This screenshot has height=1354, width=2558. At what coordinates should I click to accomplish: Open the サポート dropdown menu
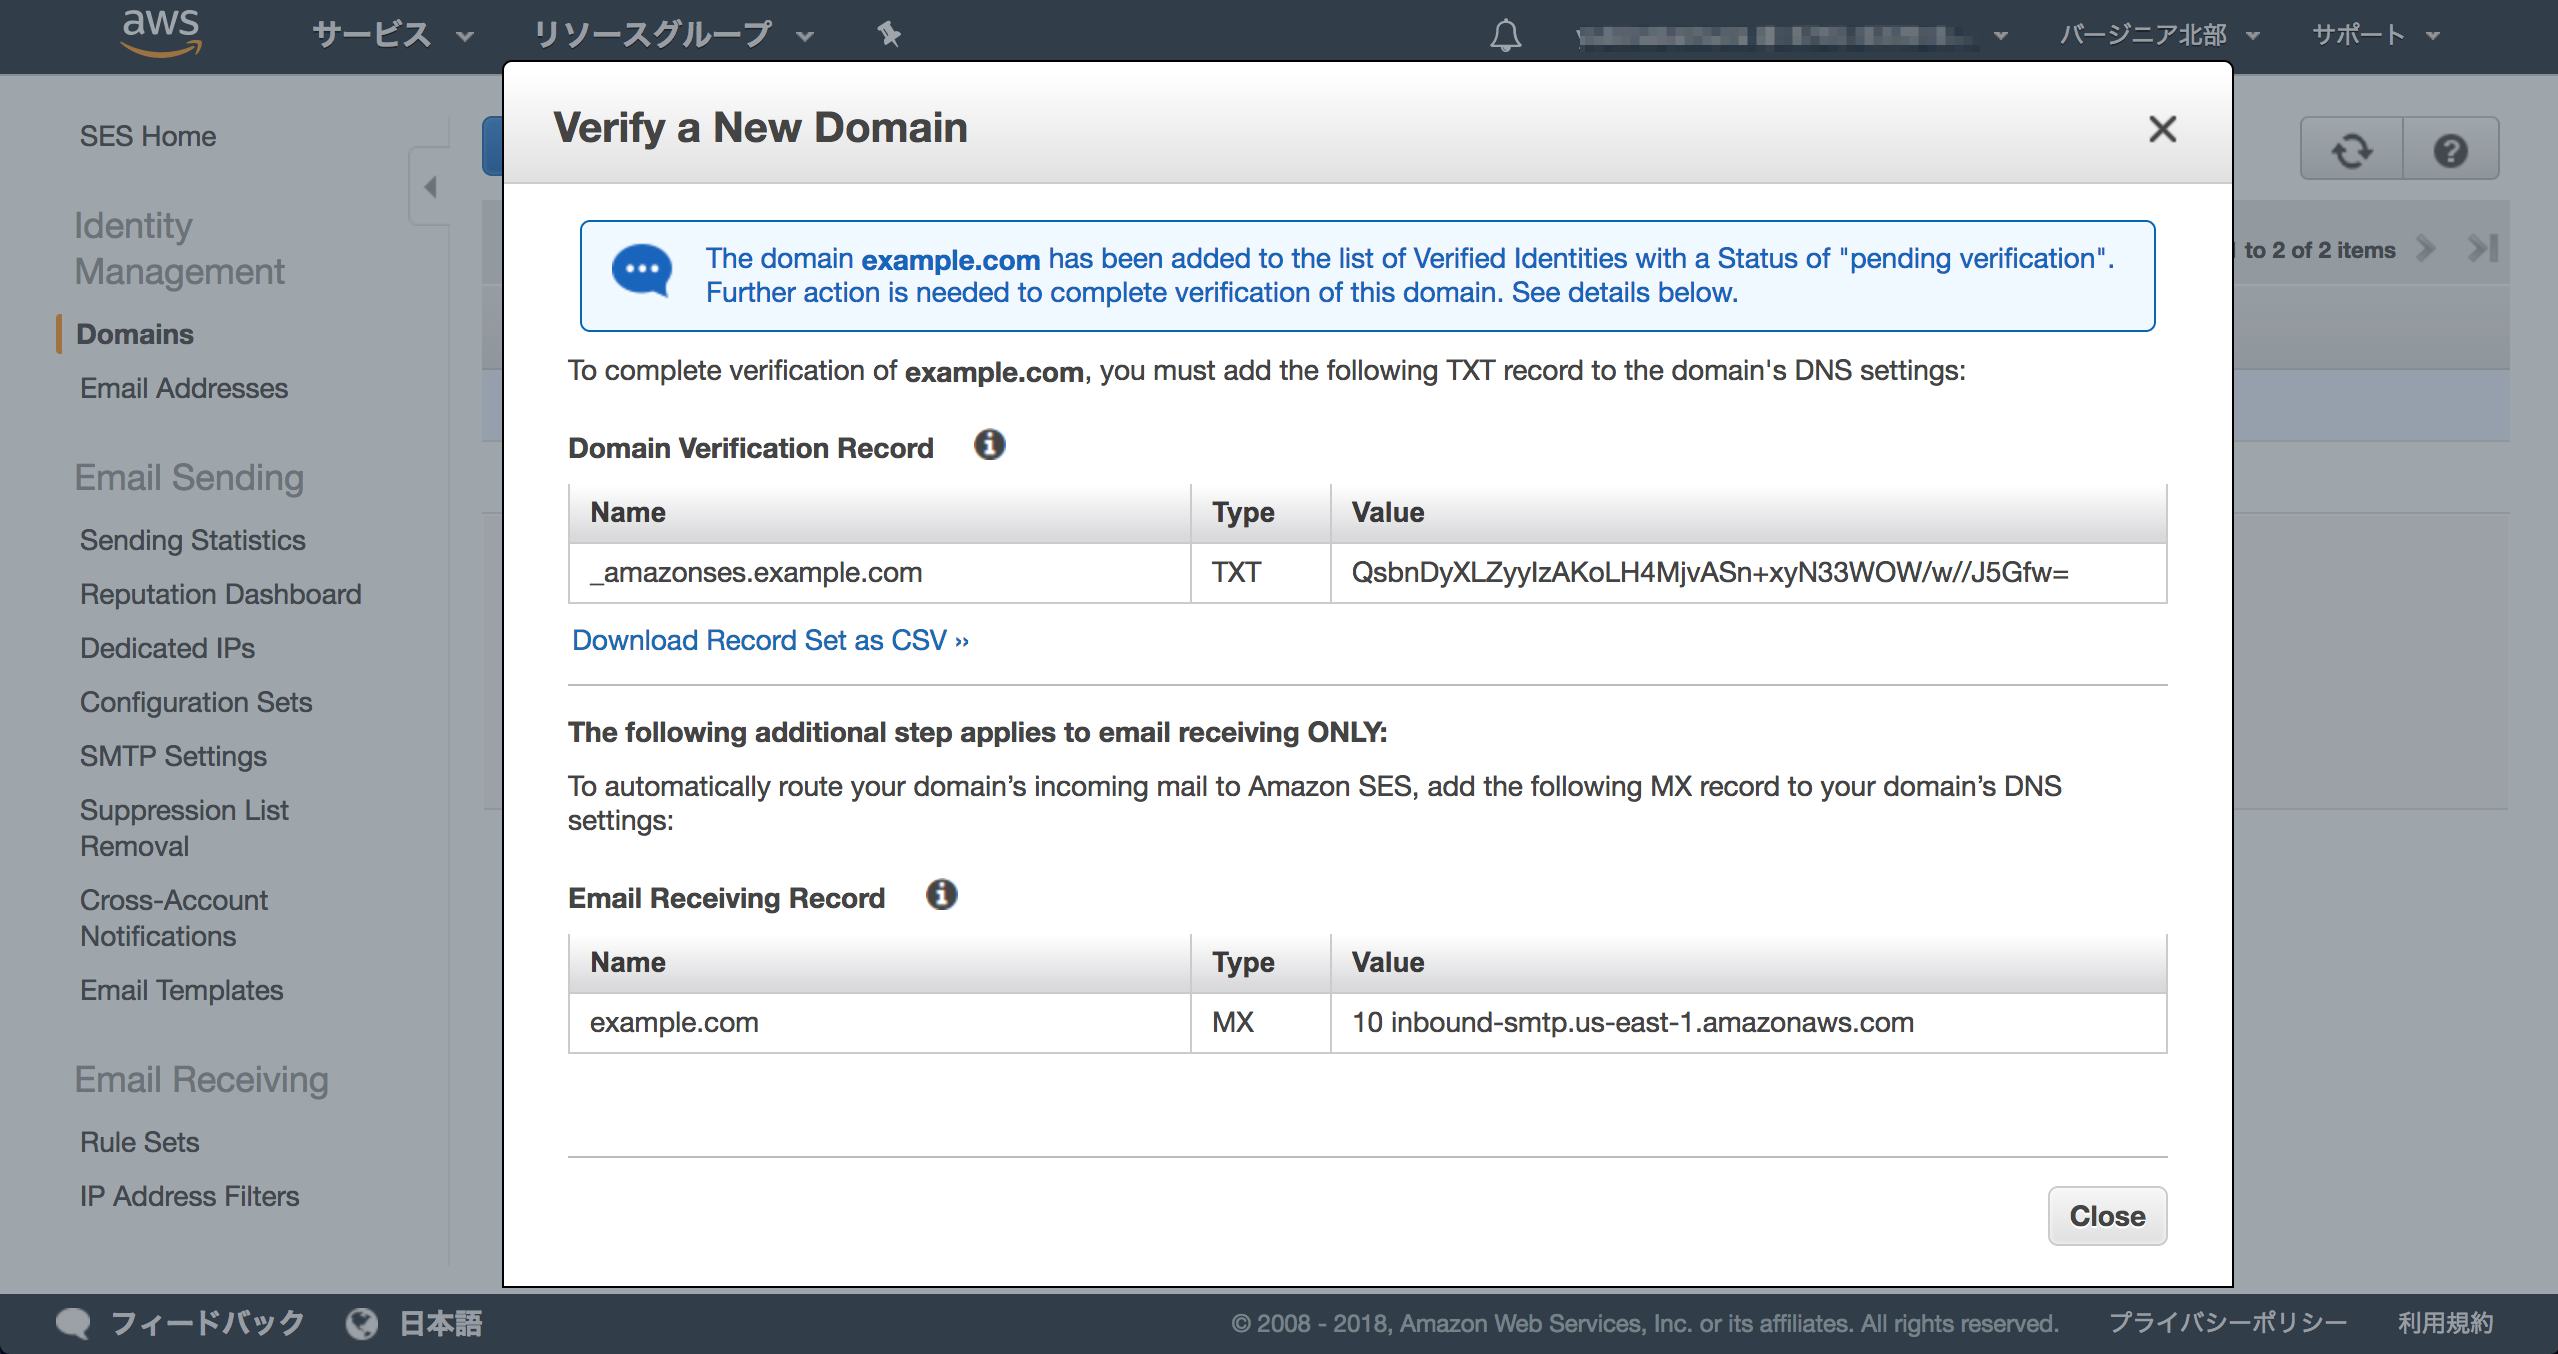2376,35
